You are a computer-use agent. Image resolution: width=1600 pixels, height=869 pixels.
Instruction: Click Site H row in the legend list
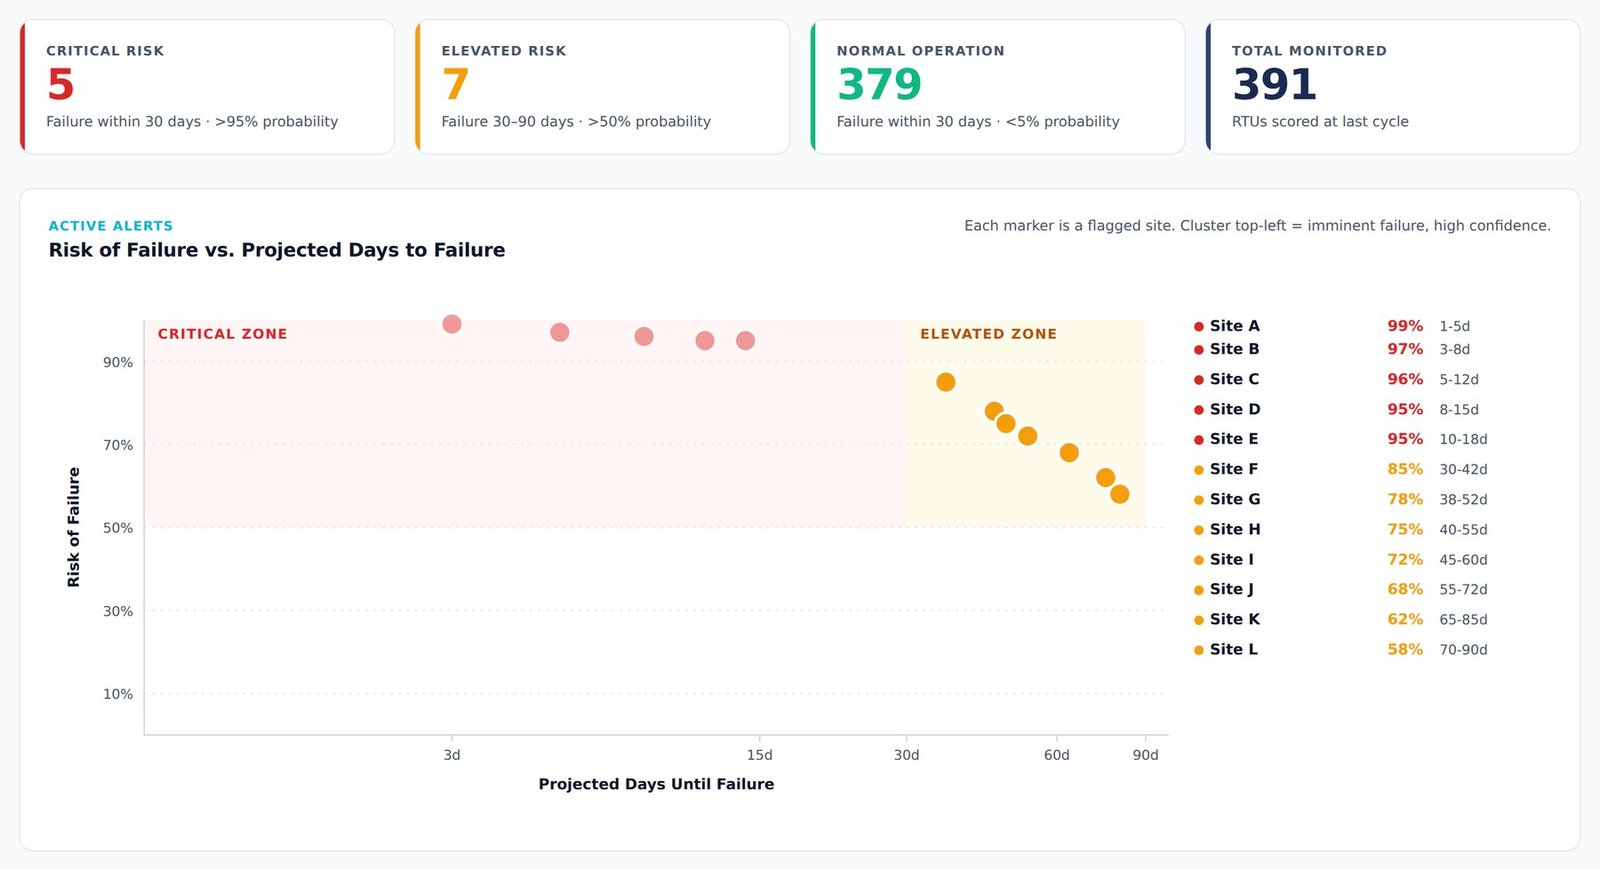(1341, 529)
